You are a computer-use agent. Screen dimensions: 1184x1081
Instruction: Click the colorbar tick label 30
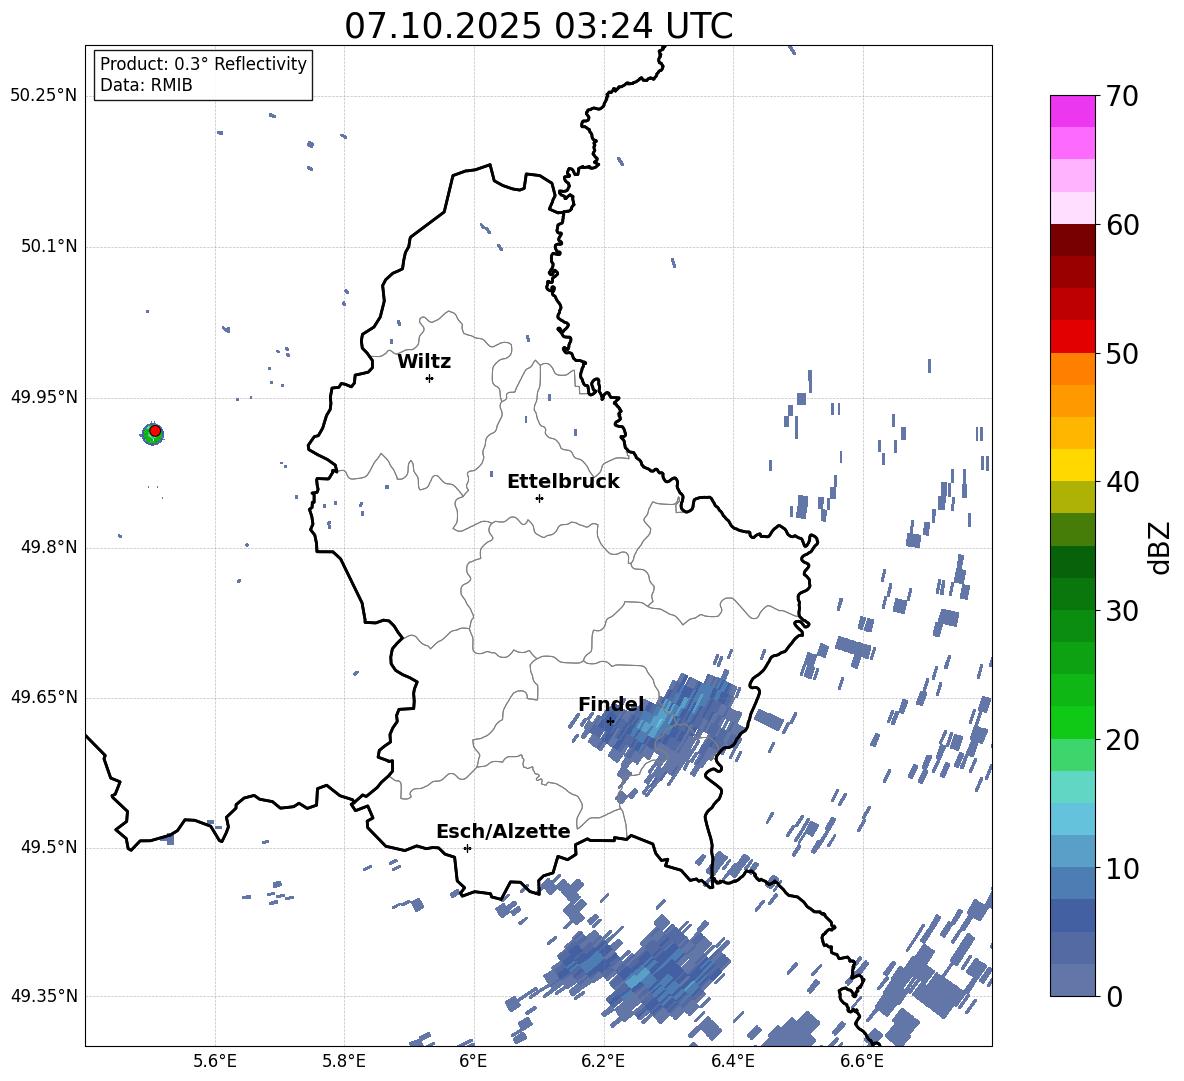[1122, 611]
